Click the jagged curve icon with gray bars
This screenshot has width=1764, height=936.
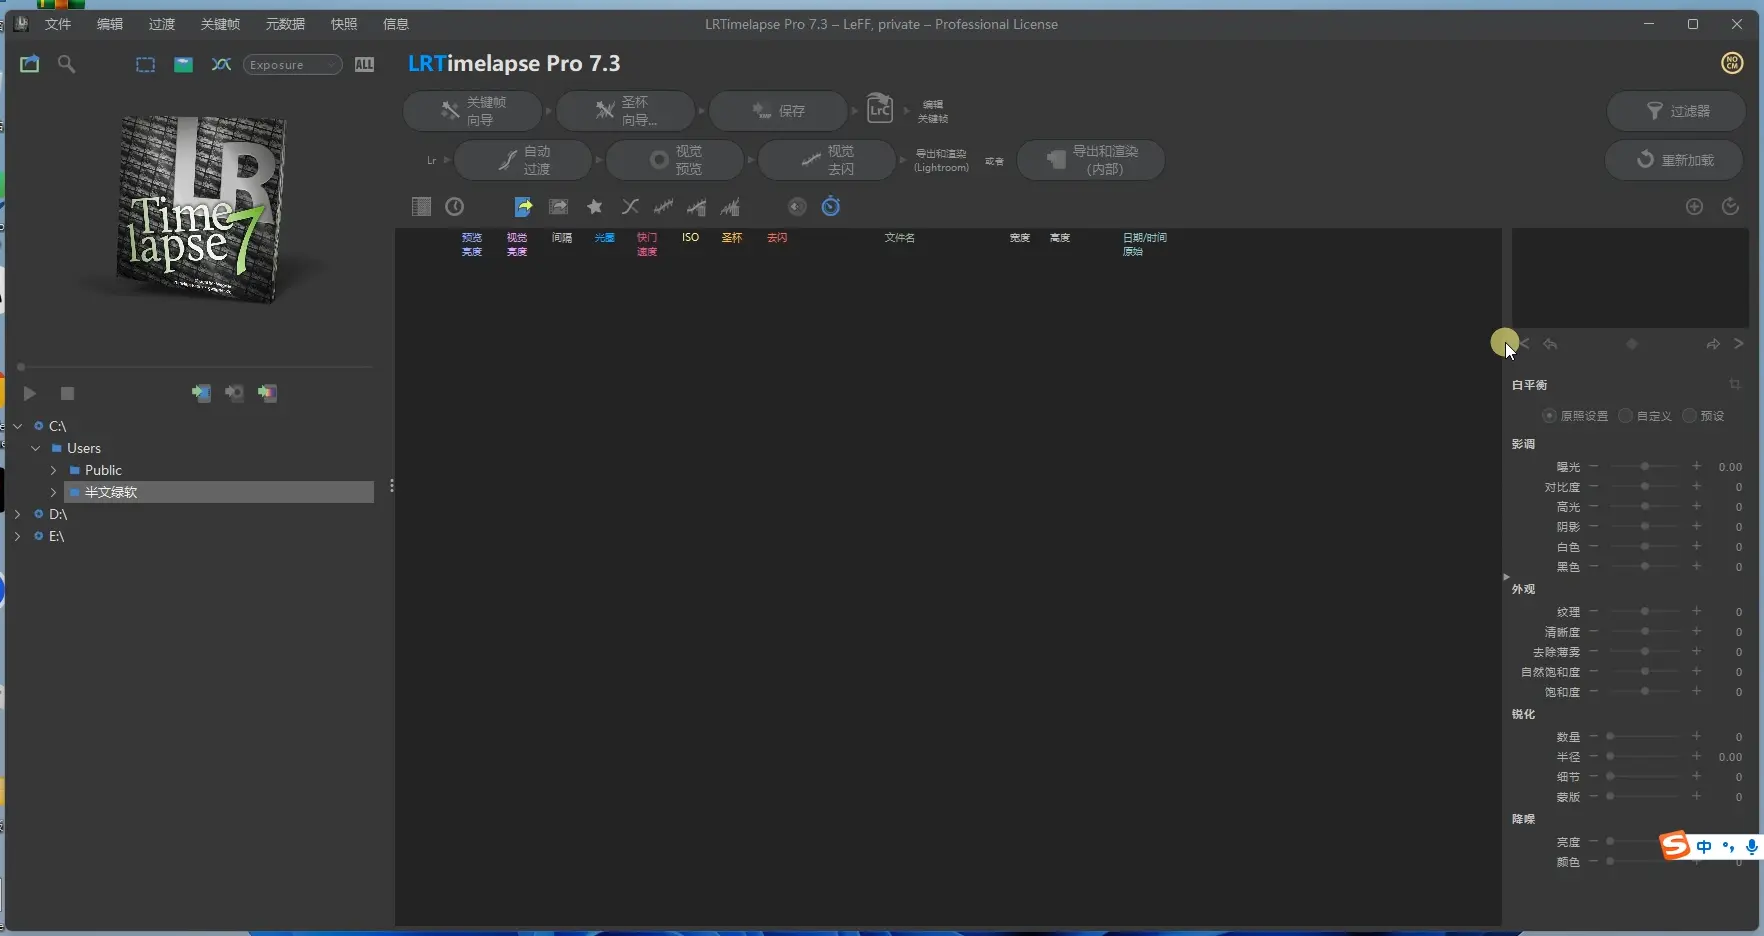pos(697,207)
